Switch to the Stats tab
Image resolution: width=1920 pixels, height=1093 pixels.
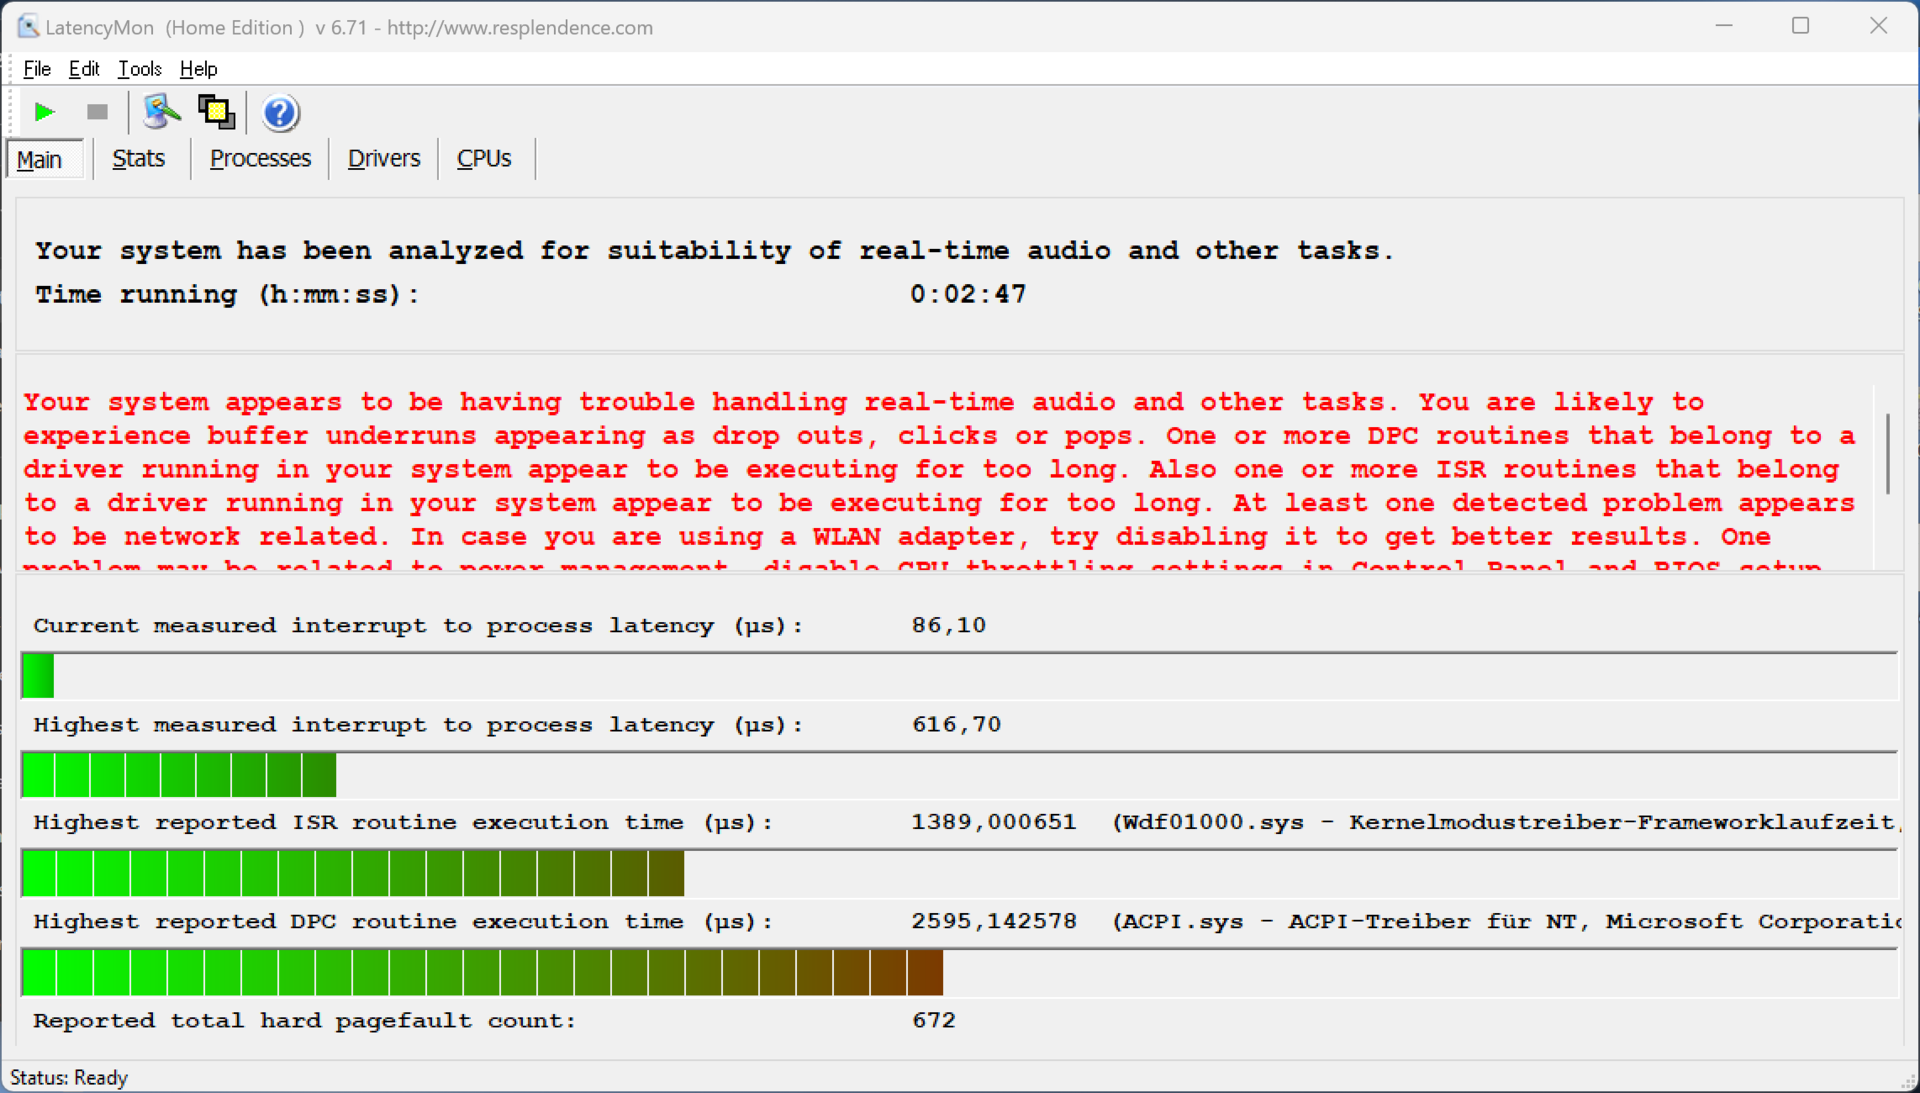(x=138, y=159)
